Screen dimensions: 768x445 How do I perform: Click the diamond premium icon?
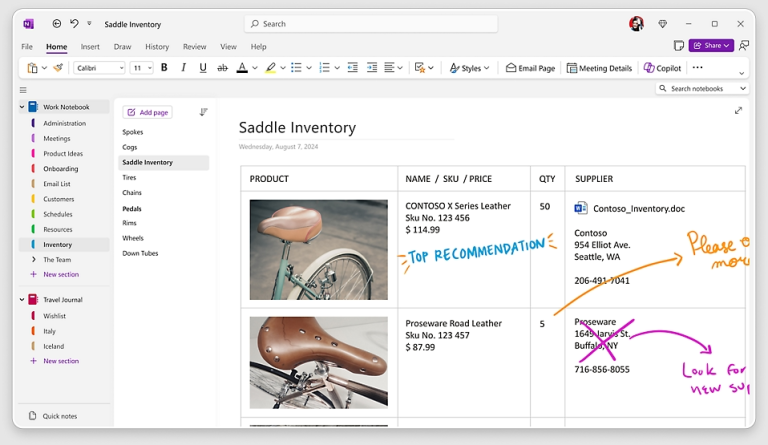point(663,24)
